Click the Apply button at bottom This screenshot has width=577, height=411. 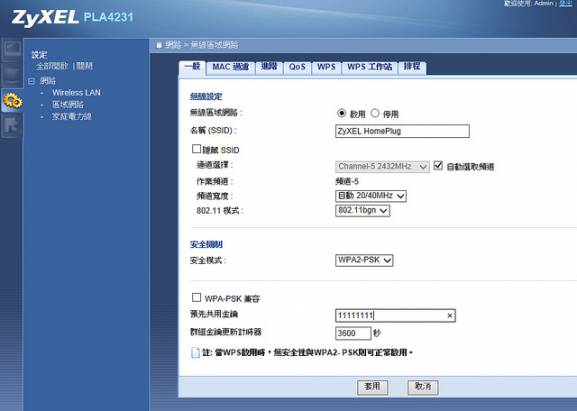[x=372, y=387]
